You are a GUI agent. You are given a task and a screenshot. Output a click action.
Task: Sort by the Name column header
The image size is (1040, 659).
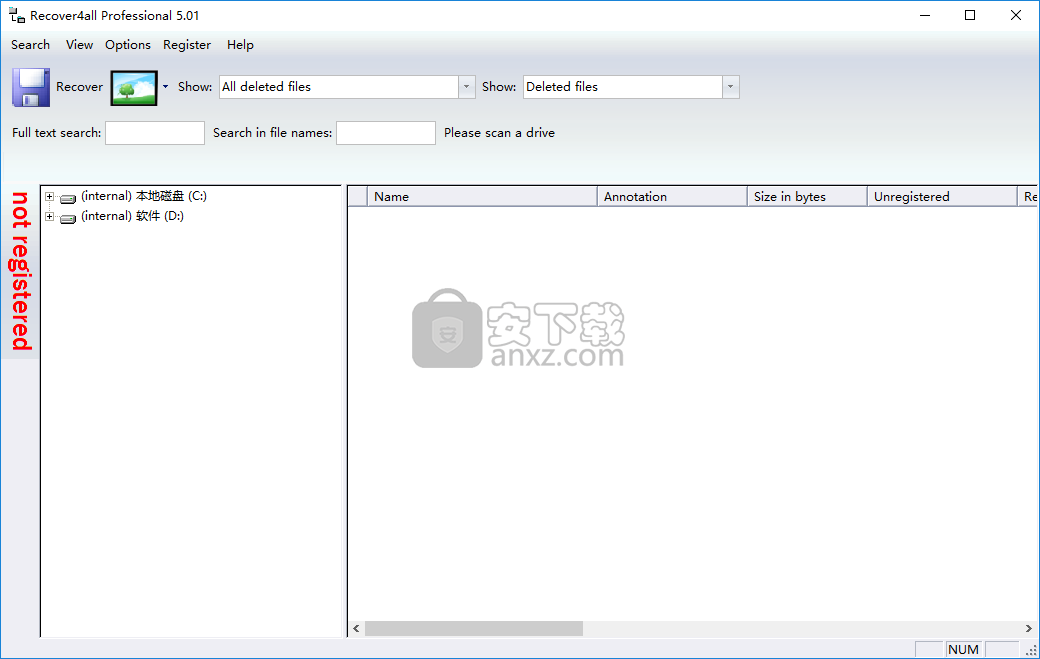pyautogui.click(x=482, y=196)
